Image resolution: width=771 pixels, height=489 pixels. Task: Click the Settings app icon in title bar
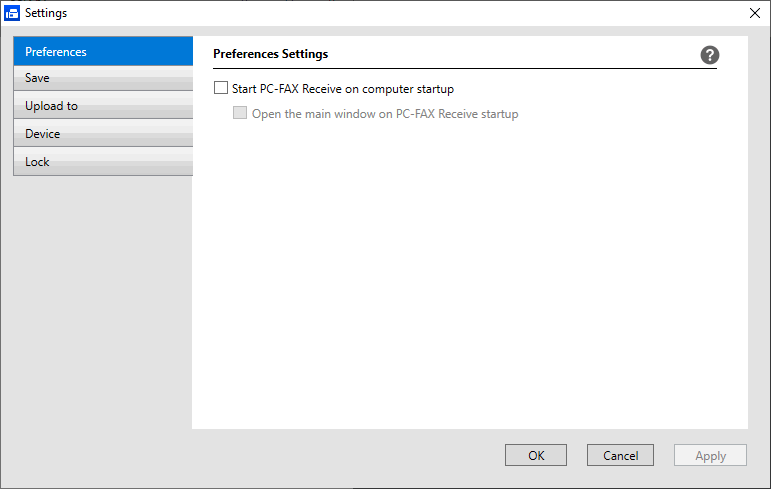click(13, 13)
